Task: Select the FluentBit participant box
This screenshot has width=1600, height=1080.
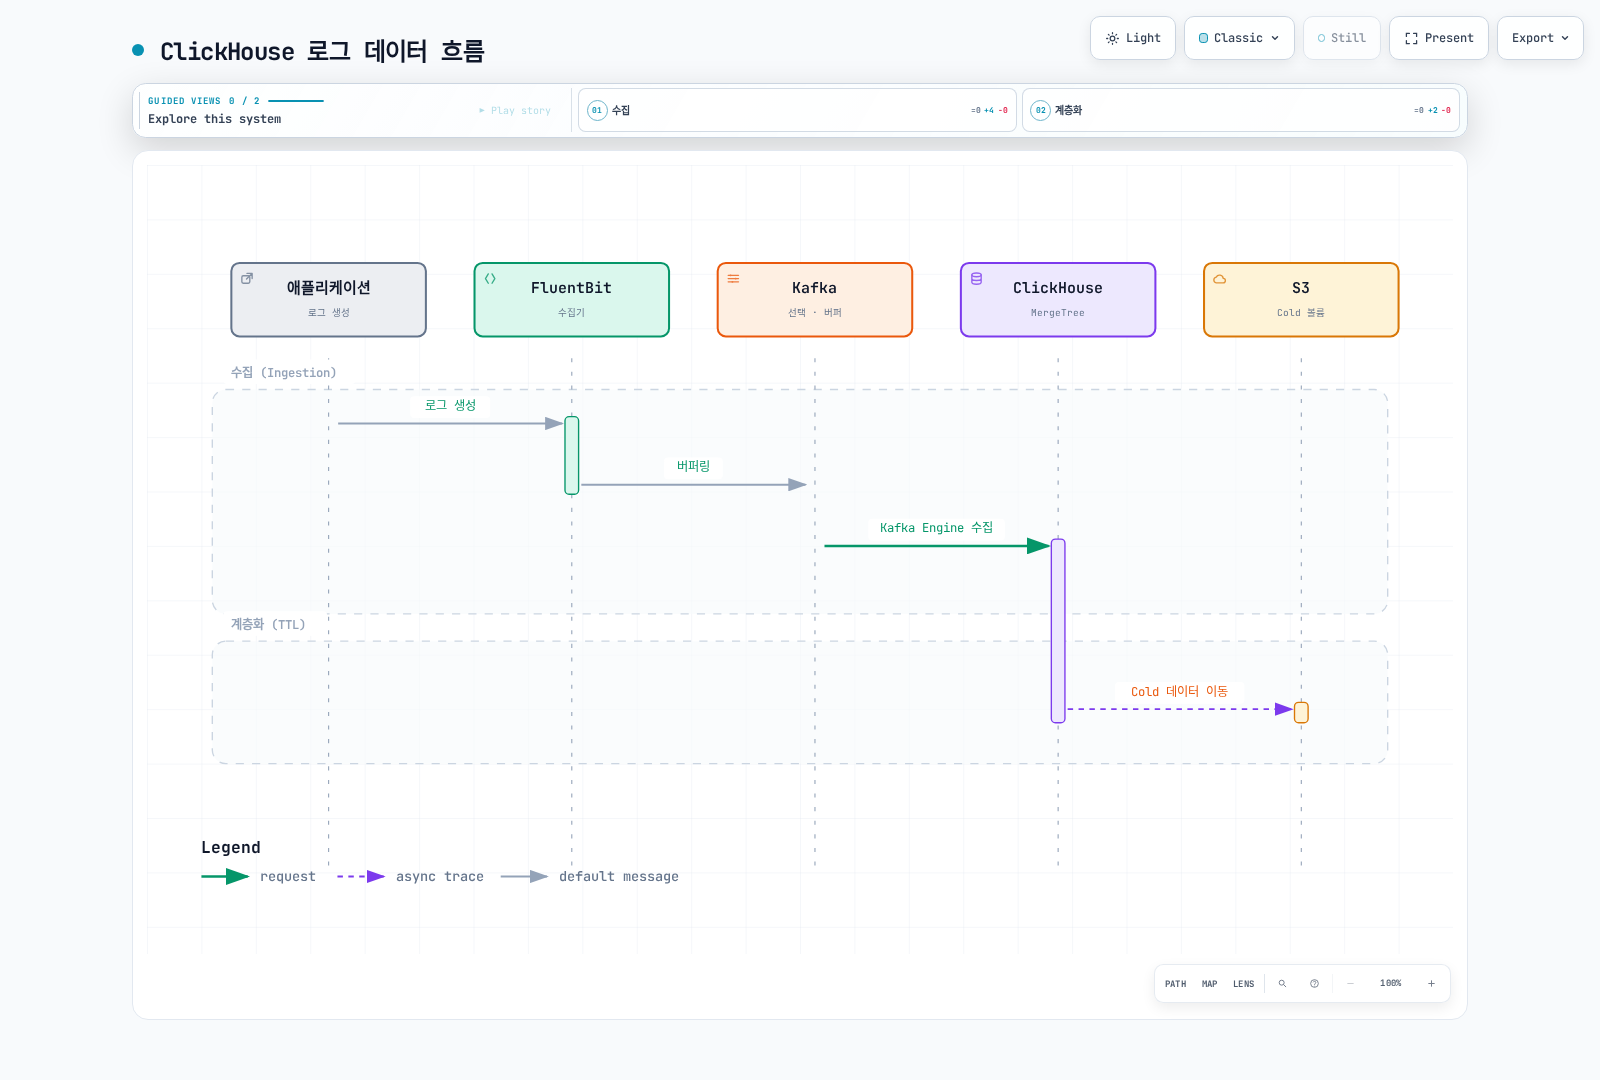Action: coord(571,300)
